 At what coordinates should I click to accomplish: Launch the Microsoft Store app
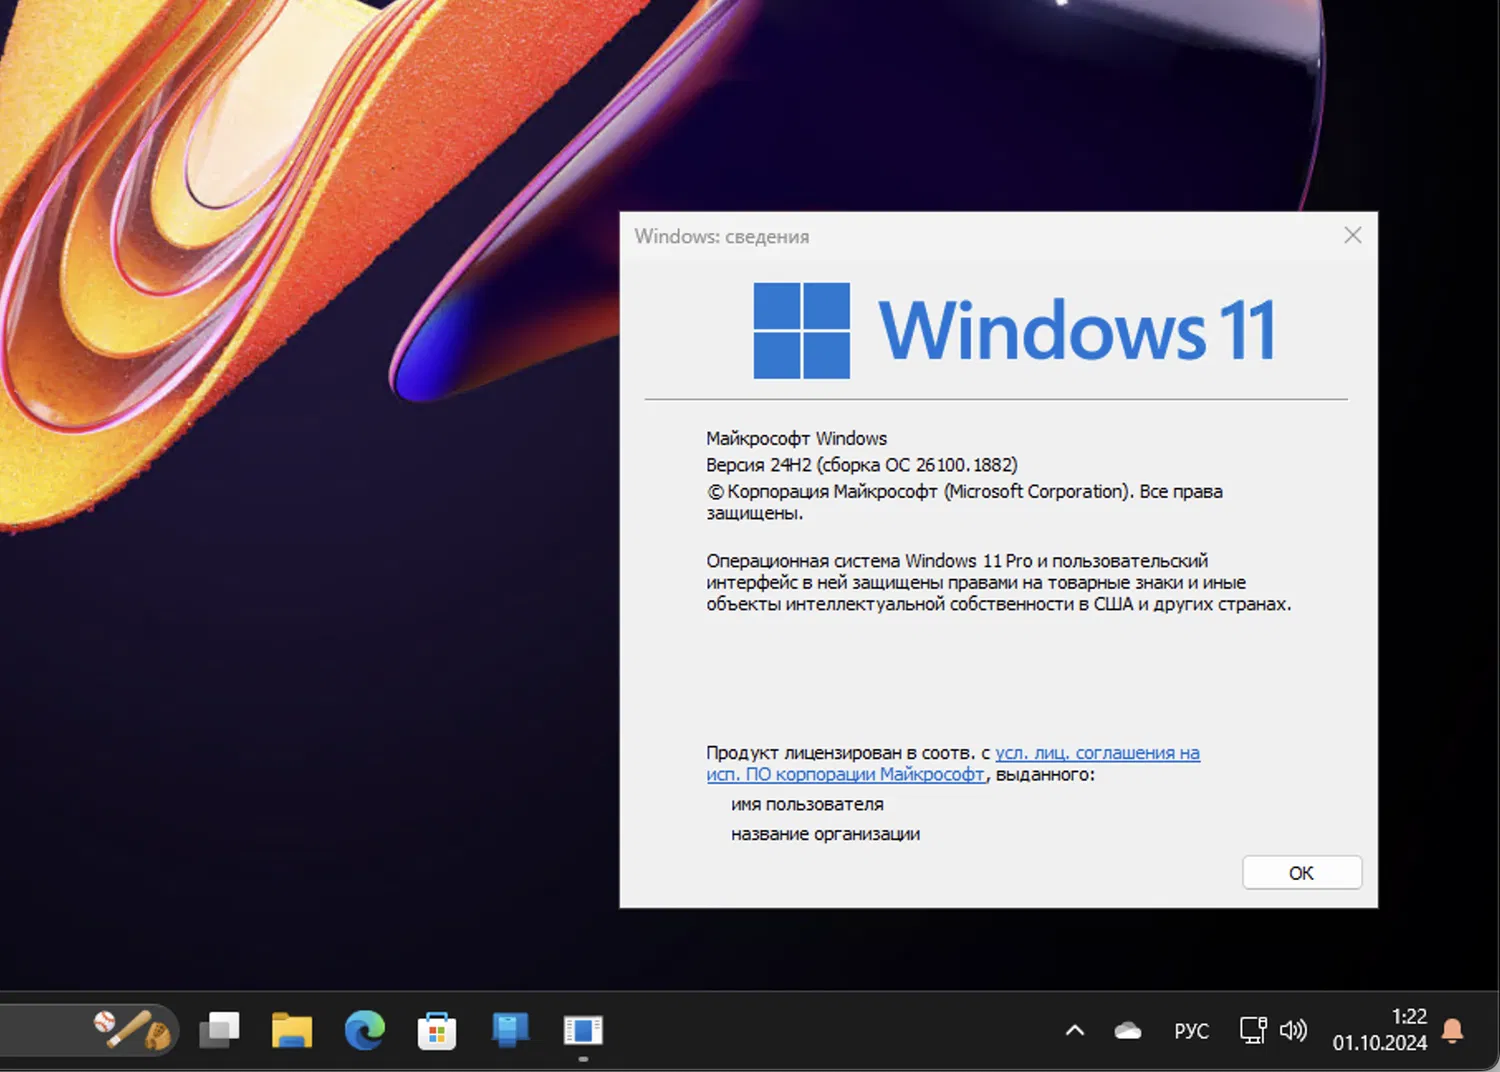point(437,1029)
